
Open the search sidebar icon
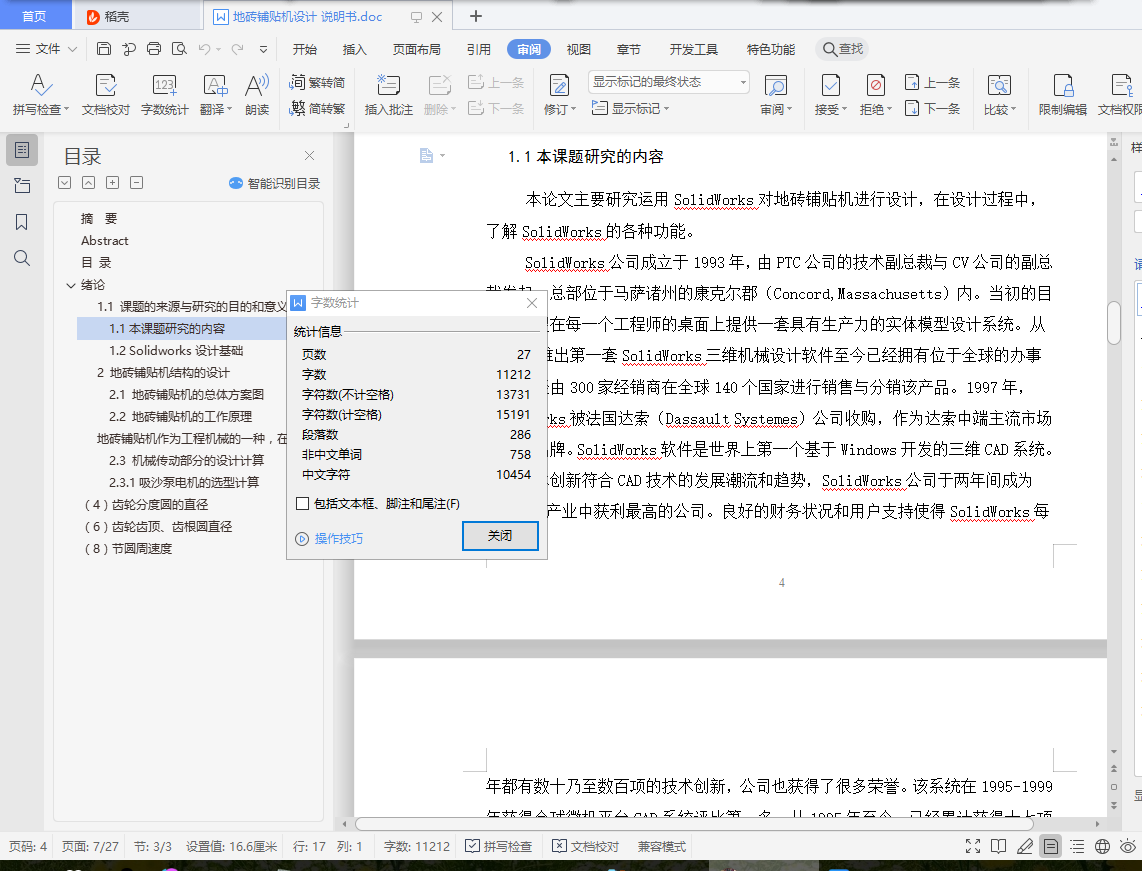[x=22, y=258]
